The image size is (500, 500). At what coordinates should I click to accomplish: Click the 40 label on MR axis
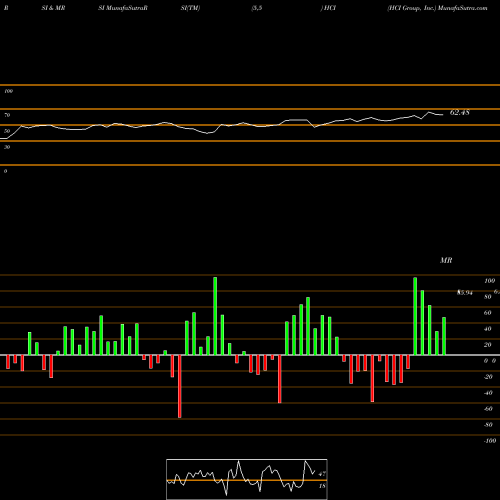(x=488, y=329)
